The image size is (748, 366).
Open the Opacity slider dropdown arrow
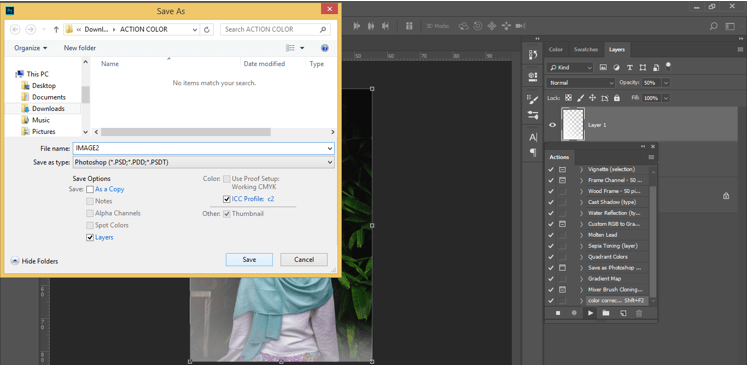[x=666, y=83]
